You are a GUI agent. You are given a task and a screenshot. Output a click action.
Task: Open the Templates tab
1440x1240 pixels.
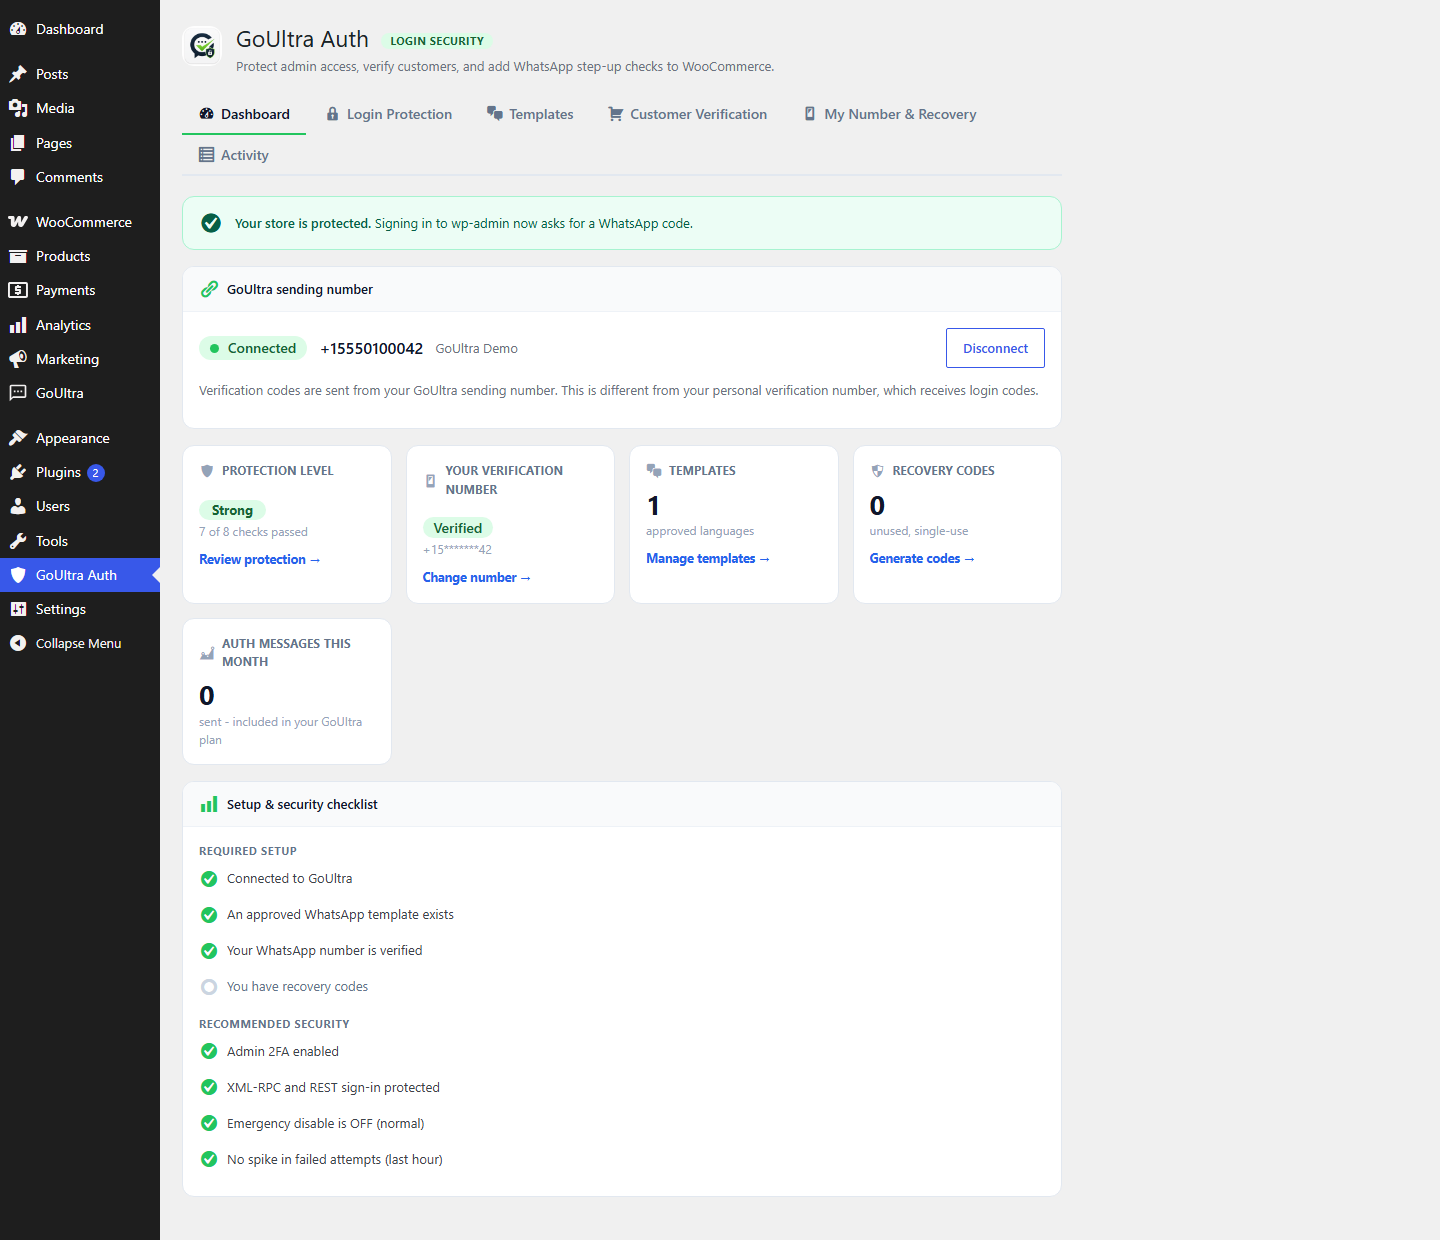coord(530,114)
